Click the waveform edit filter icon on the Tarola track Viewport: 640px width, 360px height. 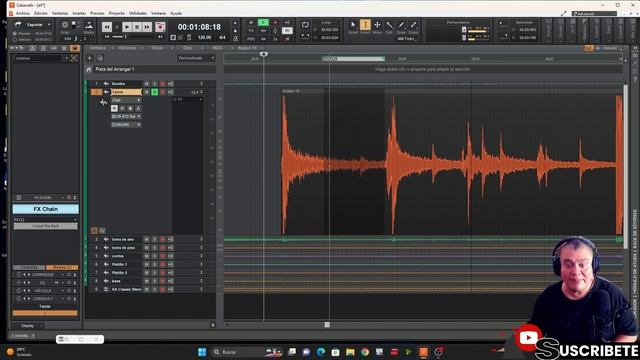pyautogui.click(x=103, y=102)
